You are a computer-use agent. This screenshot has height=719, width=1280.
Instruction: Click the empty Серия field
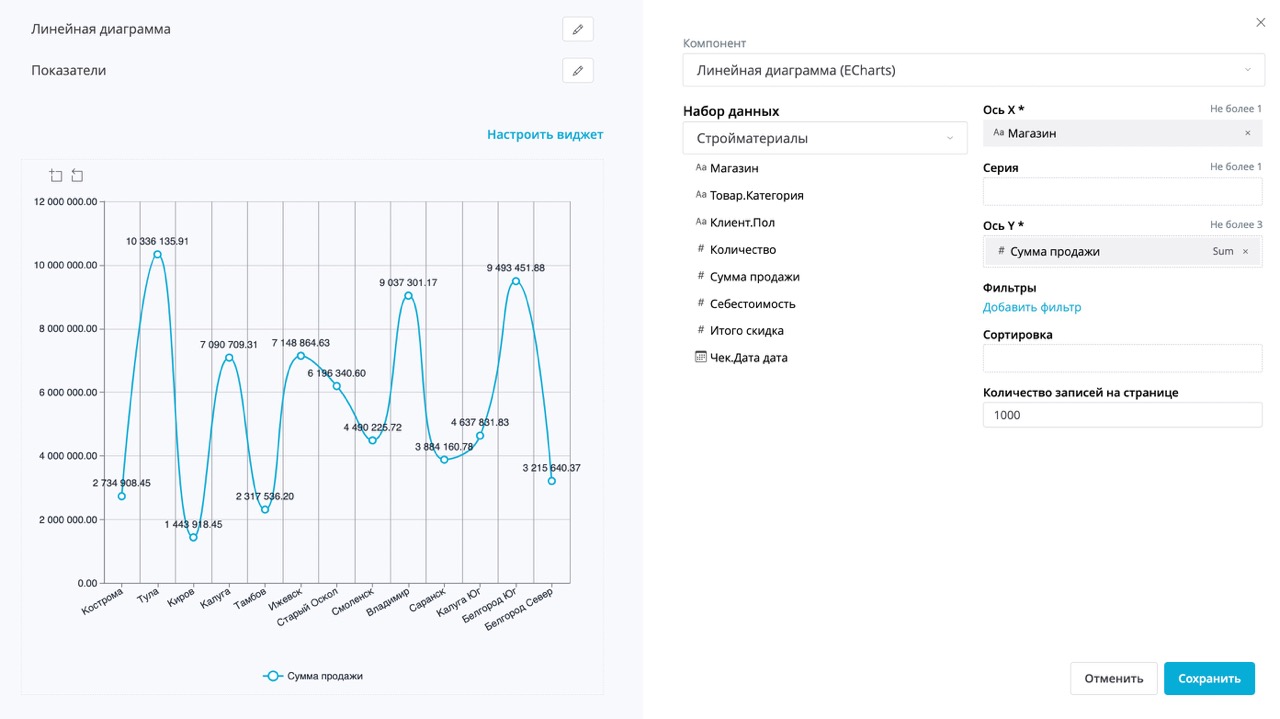1122,192
